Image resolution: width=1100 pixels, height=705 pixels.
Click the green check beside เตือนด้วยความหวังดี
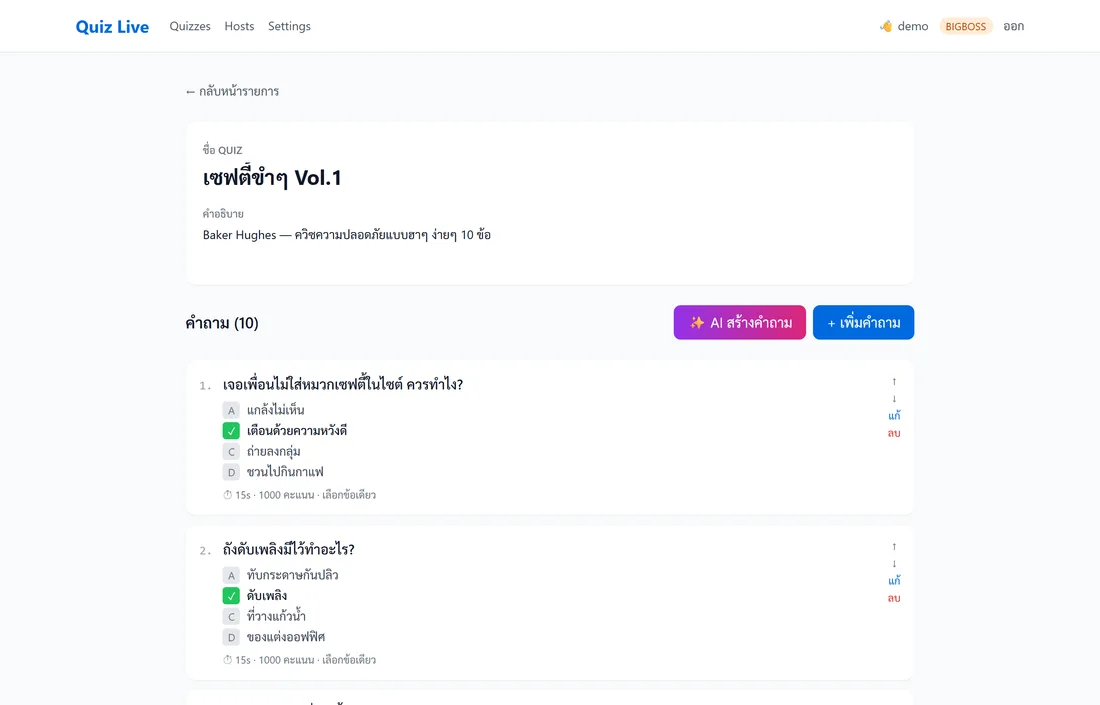coord(232,431)
